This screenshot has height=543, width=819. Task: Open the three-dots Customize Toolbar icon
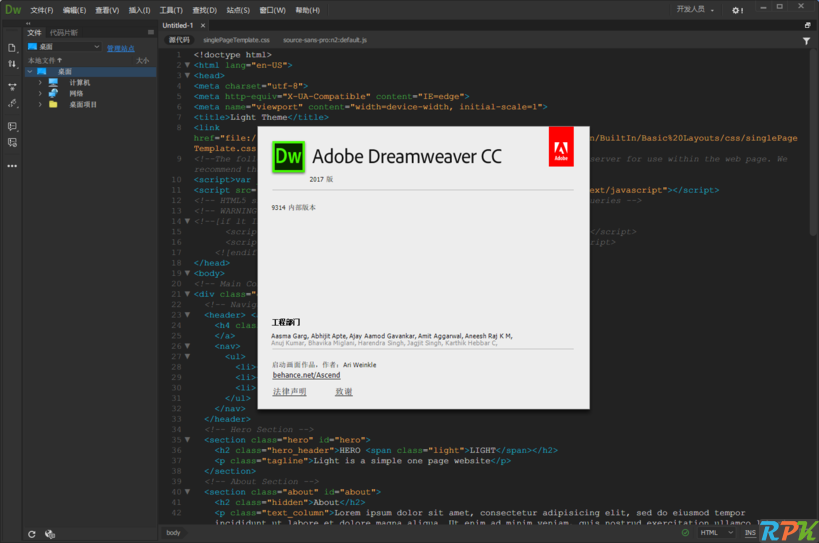[13, 166]
